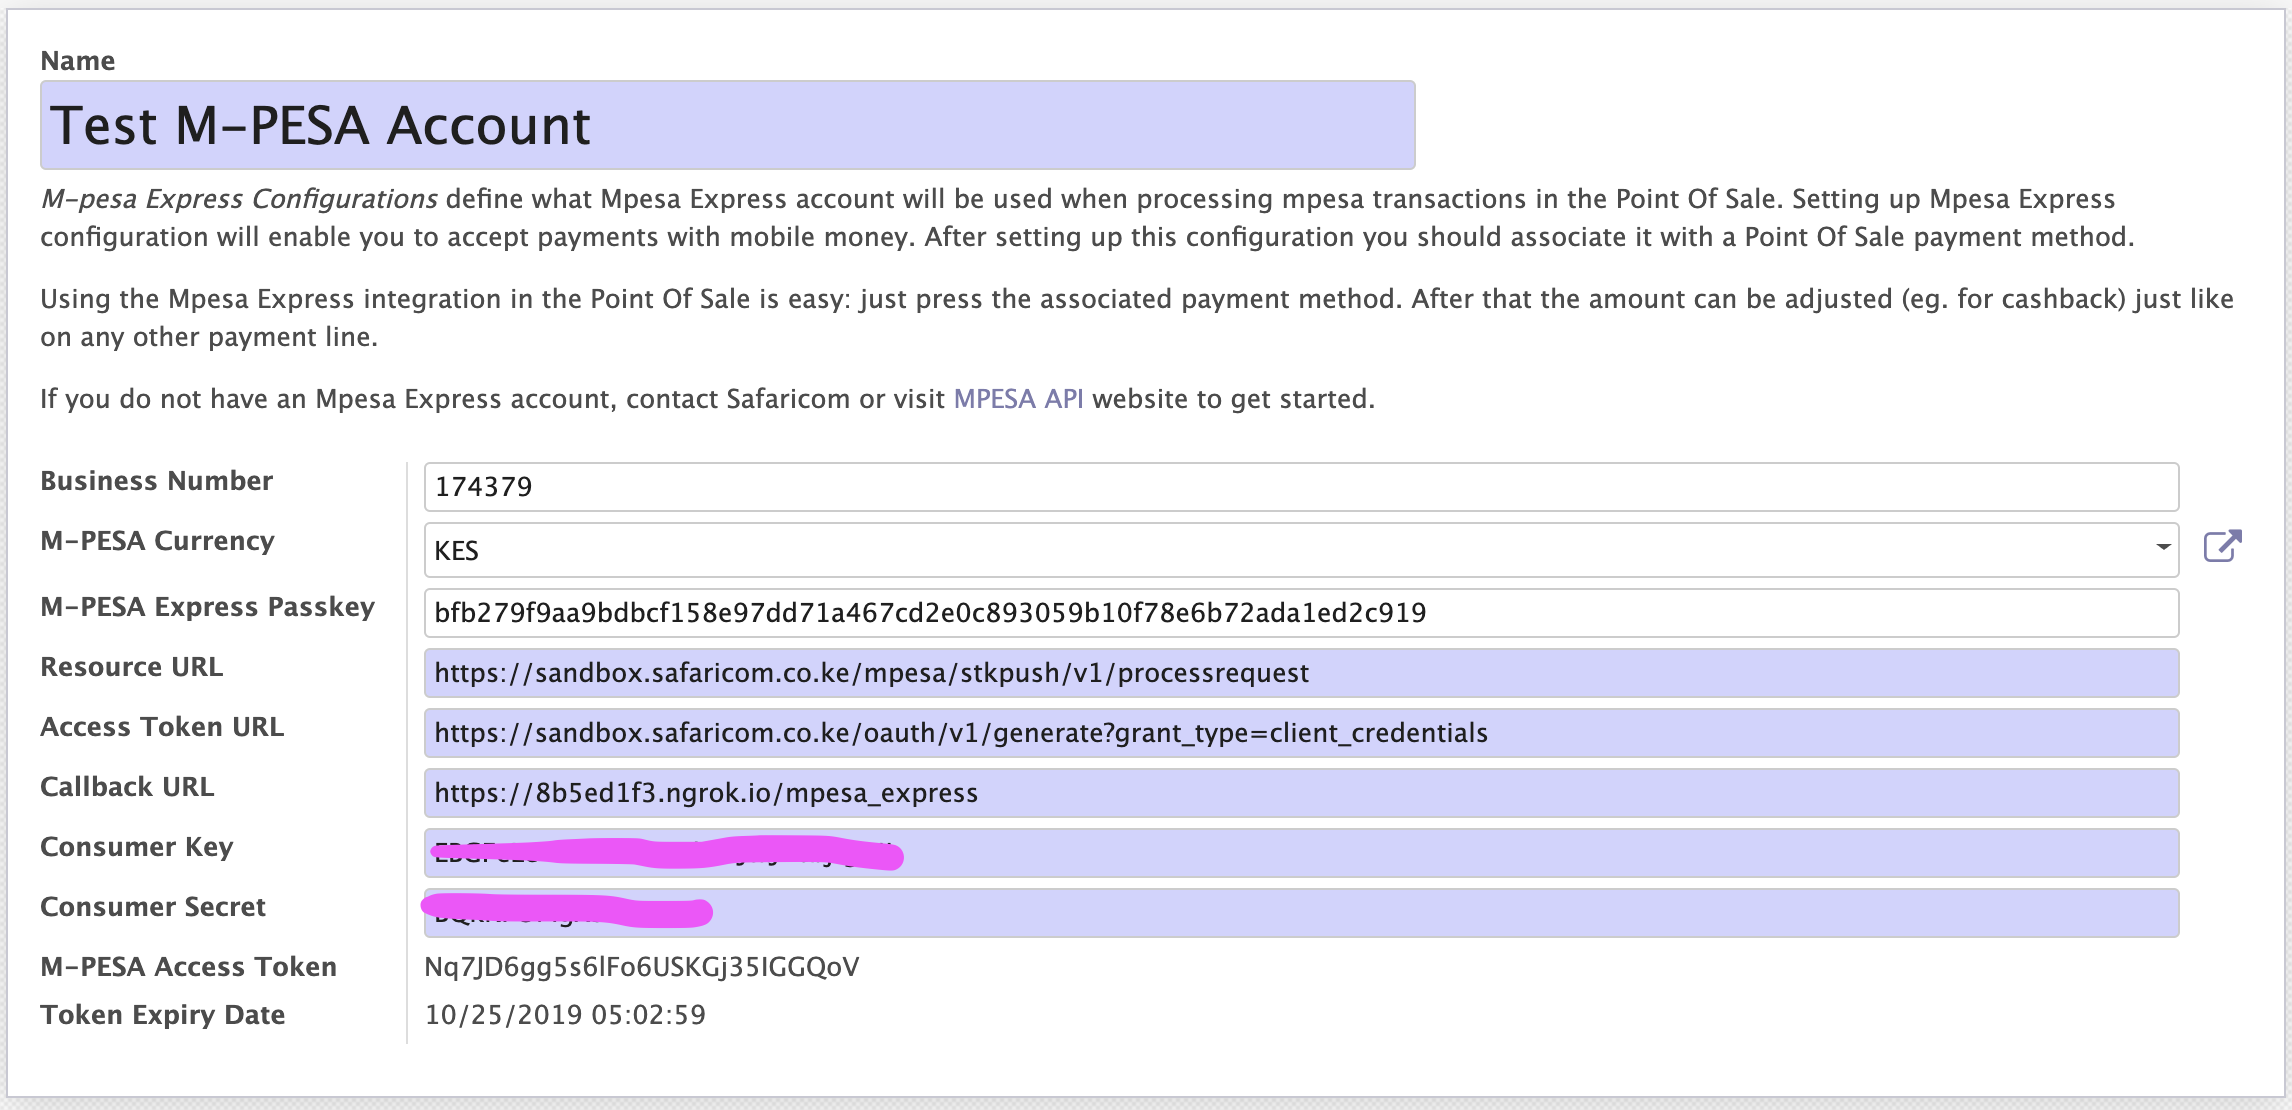
Task: Click the 'M-PESA Currency' label
Action: (x=157, y=541)
